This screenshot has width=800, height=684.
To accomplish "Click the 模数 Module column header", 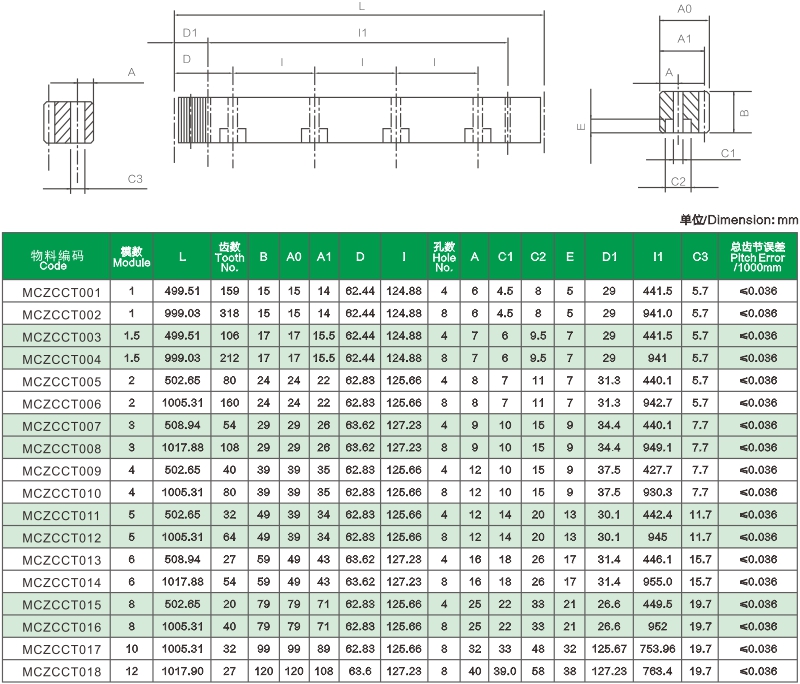I will pyautogui.click(x=131, y=258).
